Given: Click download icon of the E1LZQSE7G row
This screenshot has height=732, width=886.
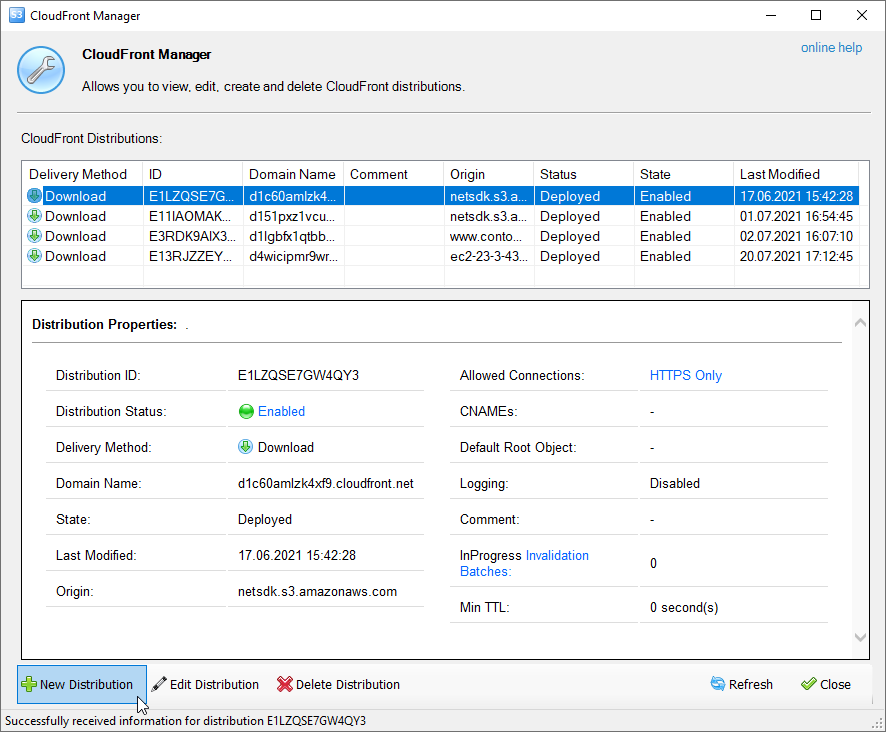Looking at the screenshot, I should [34, 196].
